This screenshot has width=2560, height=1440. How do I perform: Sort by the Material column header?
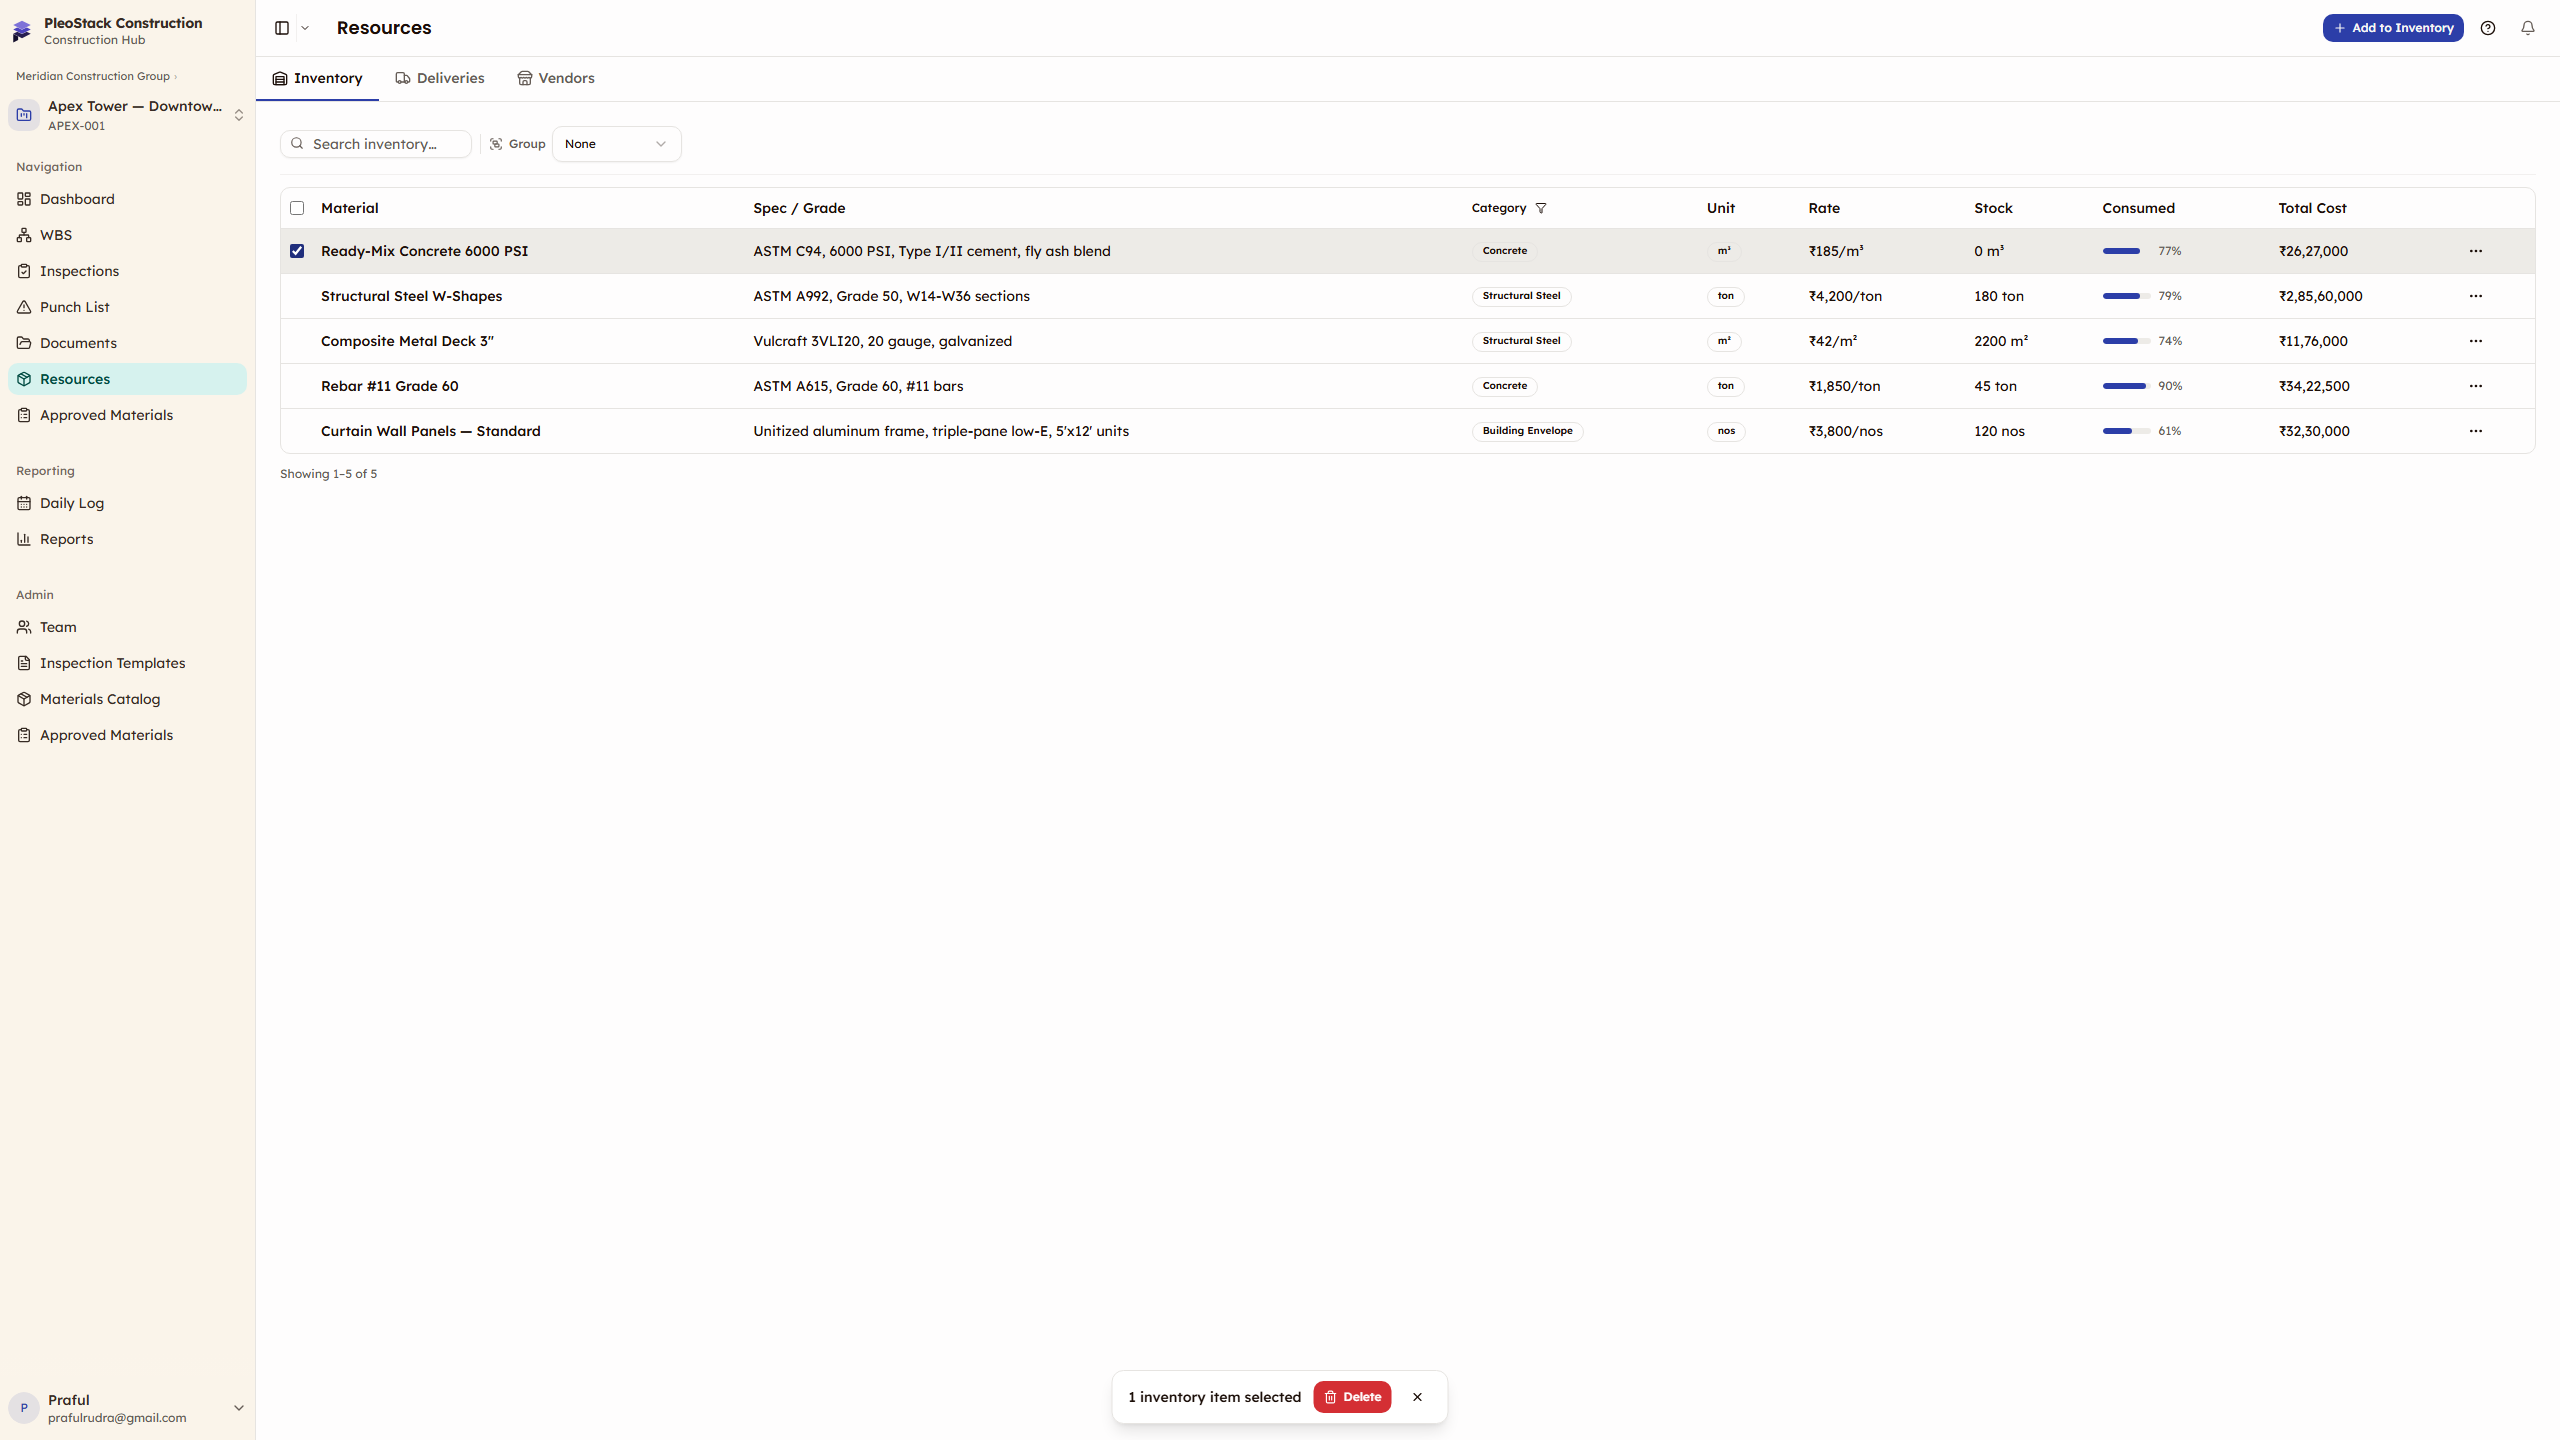click(349, 208)
